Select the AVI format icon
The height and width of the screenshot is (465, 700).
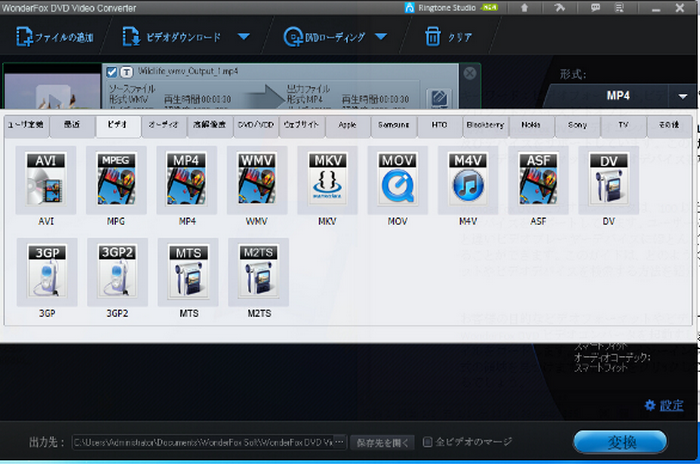point(46,180)
